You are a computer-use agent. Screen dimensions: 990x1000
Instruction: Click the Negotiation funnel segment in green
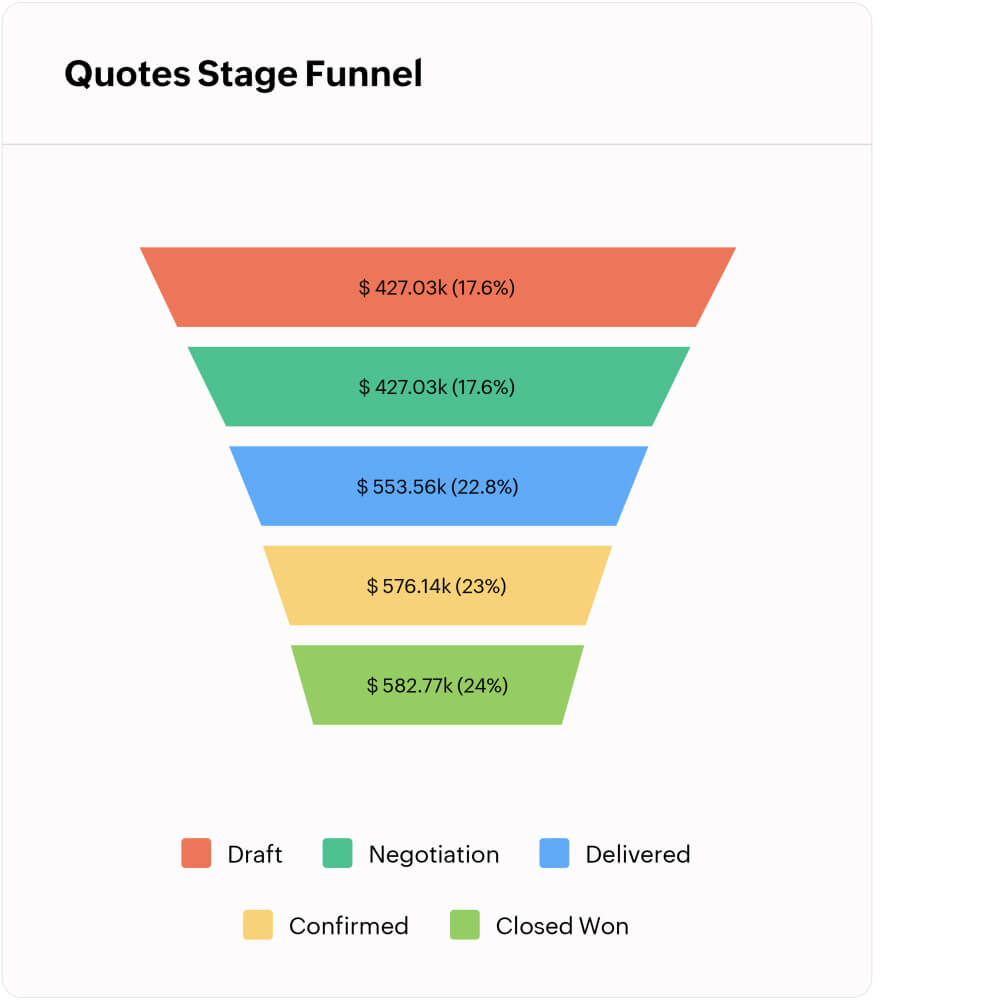click(438, 386)
